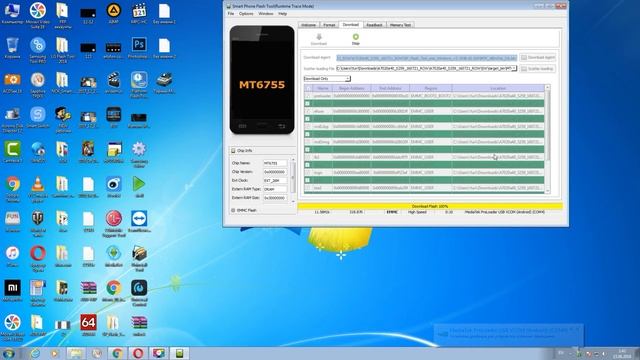The width and height of the screenshot is (640, 360).
Task: Click the partition table vertical scrollbar
Action: [x=548, y=139]
